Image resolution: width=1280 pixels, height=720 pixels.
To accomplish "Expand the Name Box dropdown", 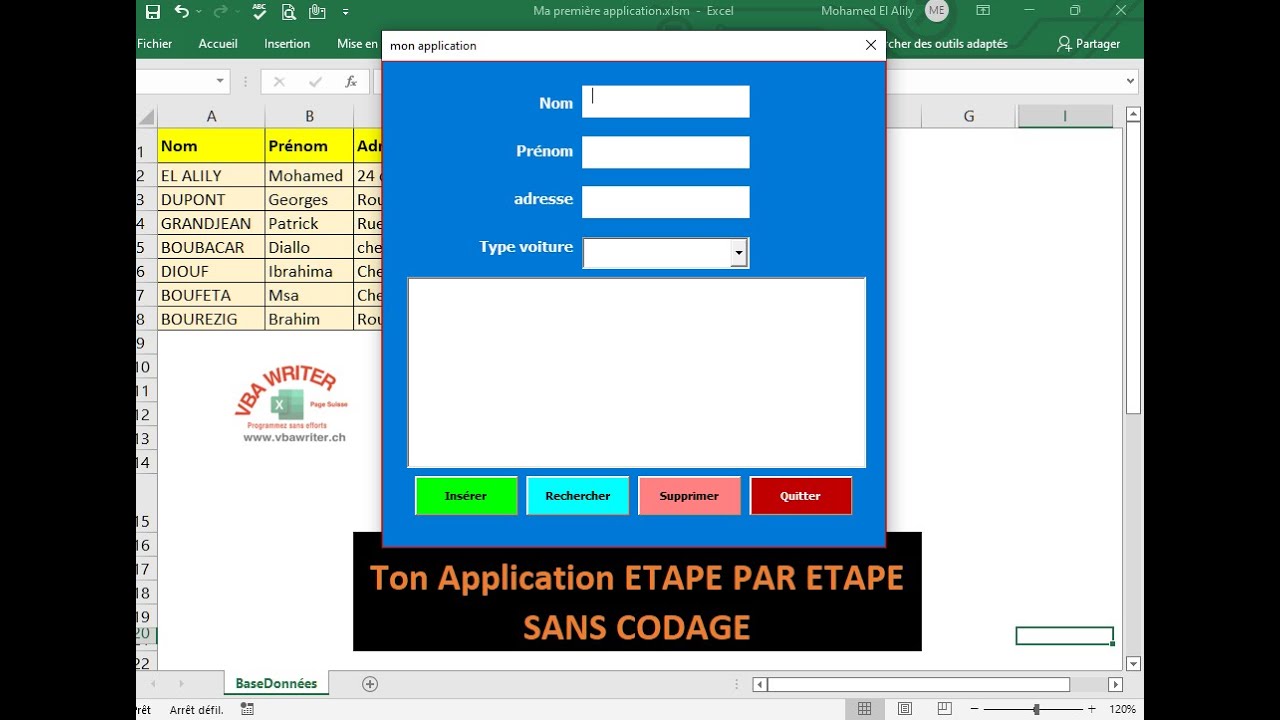I will [x=220, y=82].
